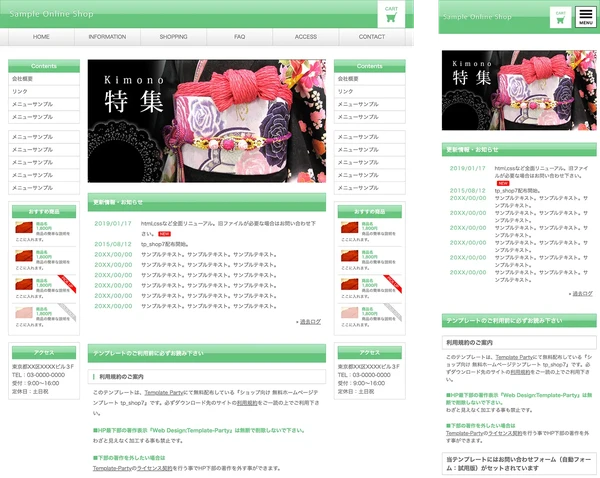Go to ACCESS in the navigation bar
600x478 pixels.
coord(306,37)
